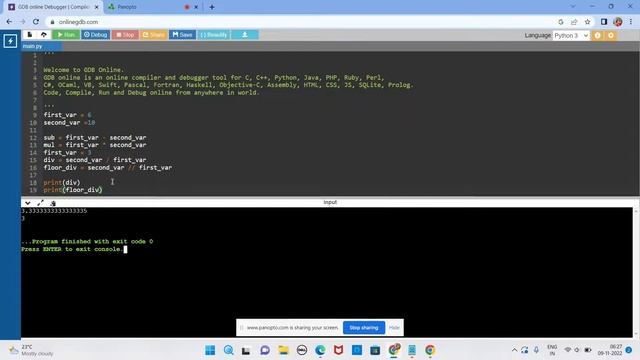This screenshot has width=640, height=360.
Task: Hide the Panopto screen sharing banner
Action: coord(394,327)
